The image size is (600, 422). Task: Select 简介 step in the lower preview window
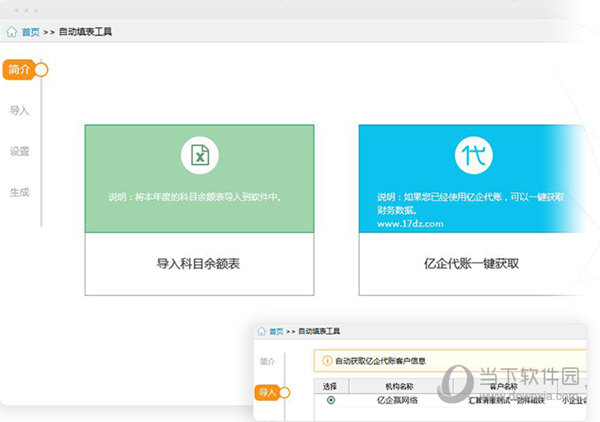click(x=267, y=361)
